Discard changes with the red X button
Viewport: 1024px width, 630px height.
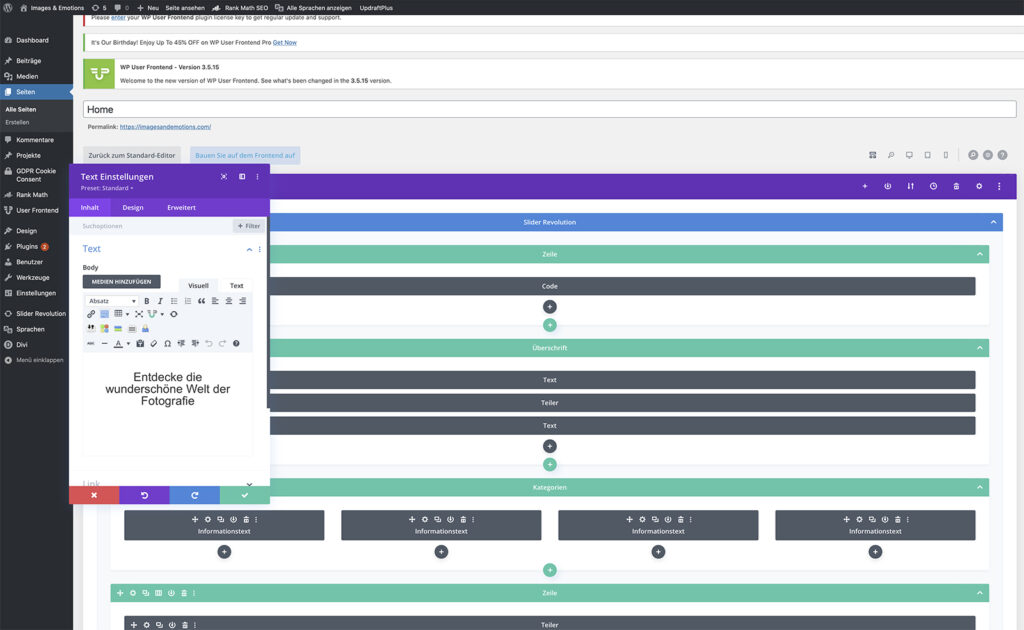coord(94,496)
